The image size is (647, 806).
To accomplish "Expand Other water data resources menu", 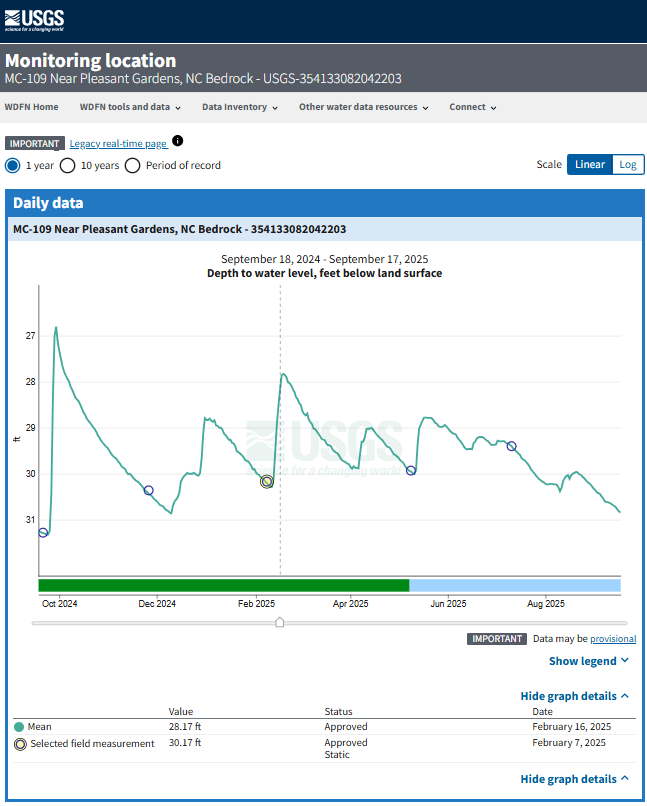I will pyautogui.click(x=363, y=107).
